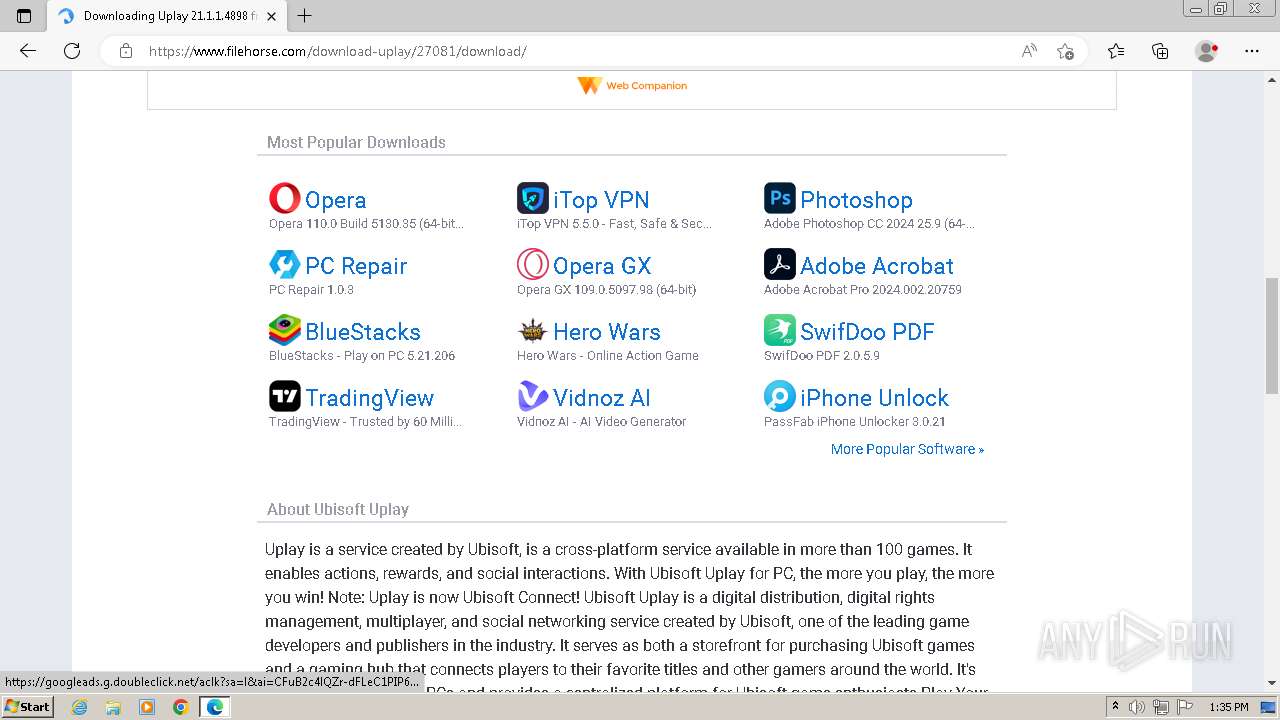
Task: Click the BlueStacks icon
Action: coord(284,330)
